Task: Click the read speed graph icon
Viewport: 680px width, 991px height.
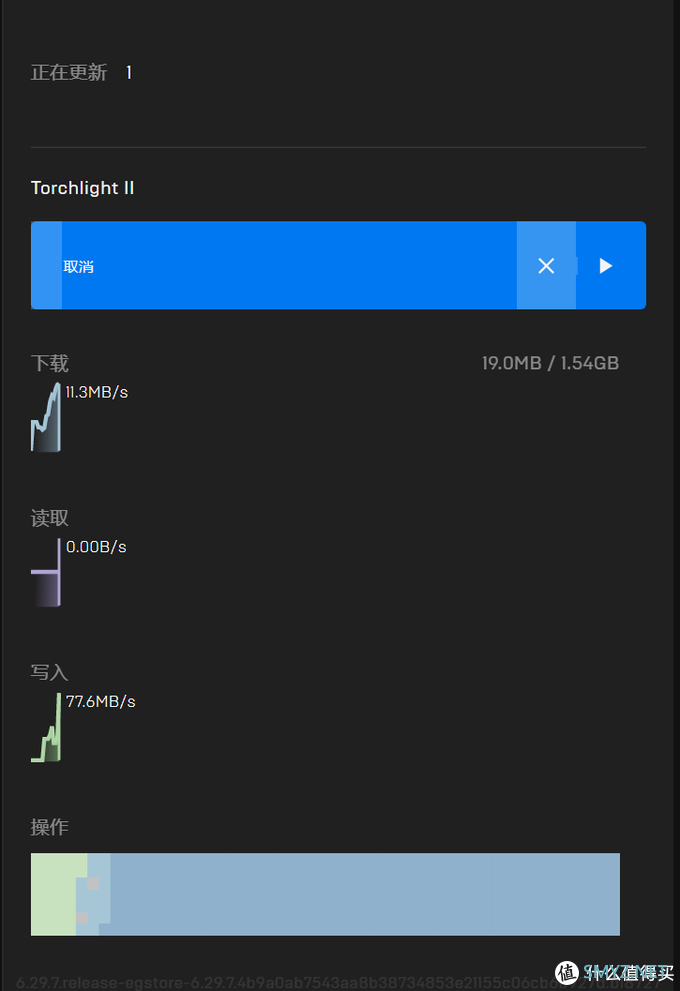Action: tap(46, 572)
